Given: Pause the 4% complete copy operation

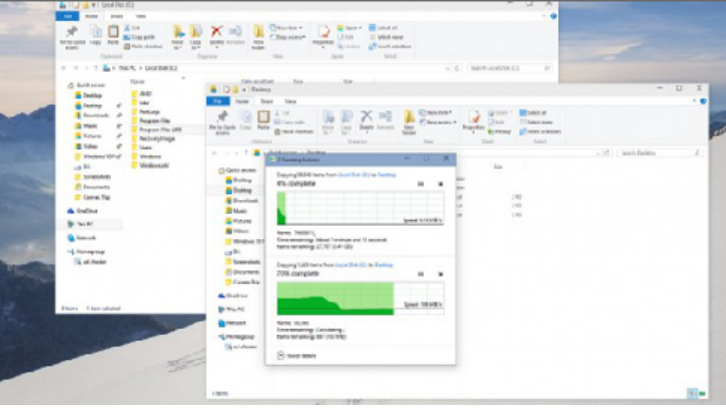Looking at the screenshot, I should (421, 184).
